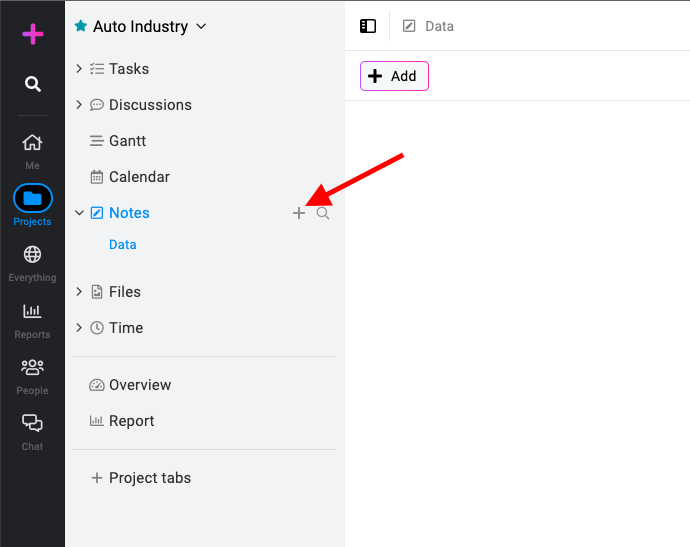This screenshot has width=690, height=547.
Task: Toggle the sidebar panel icon
Action: 368,26
